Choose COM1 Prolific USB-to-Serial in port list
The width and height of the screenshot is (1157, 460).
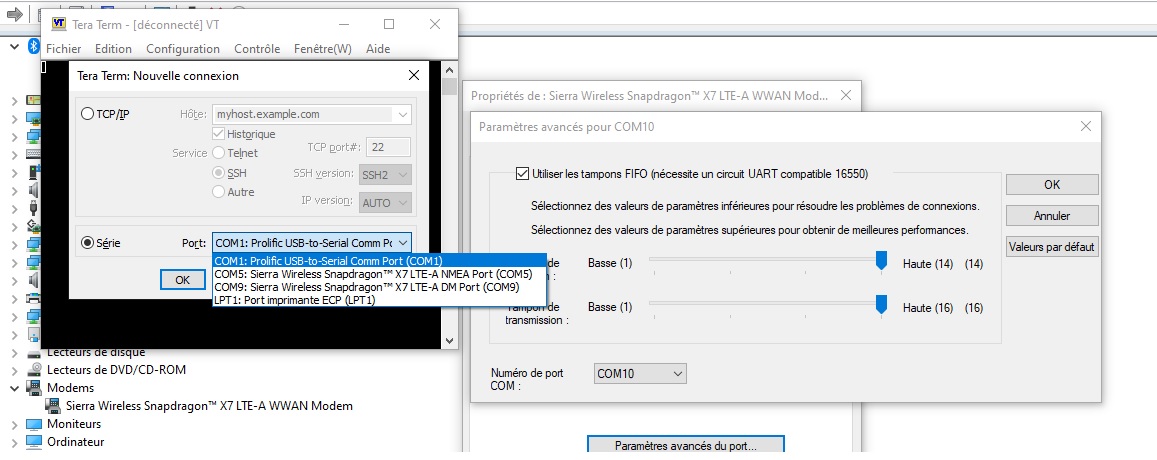[379, 260]
